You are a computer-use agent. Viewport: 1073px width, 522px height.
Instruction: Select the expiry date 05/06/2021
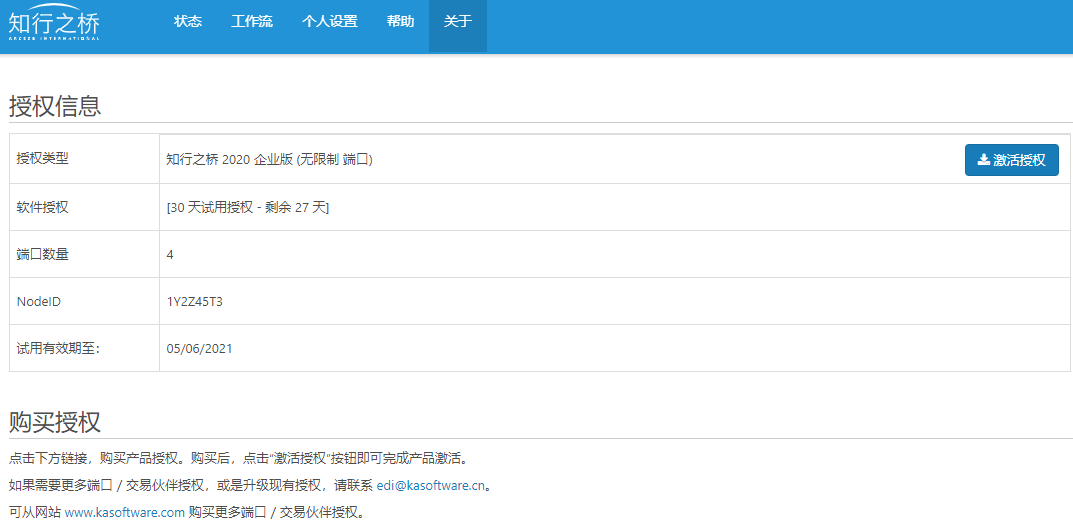click(199, 348)
